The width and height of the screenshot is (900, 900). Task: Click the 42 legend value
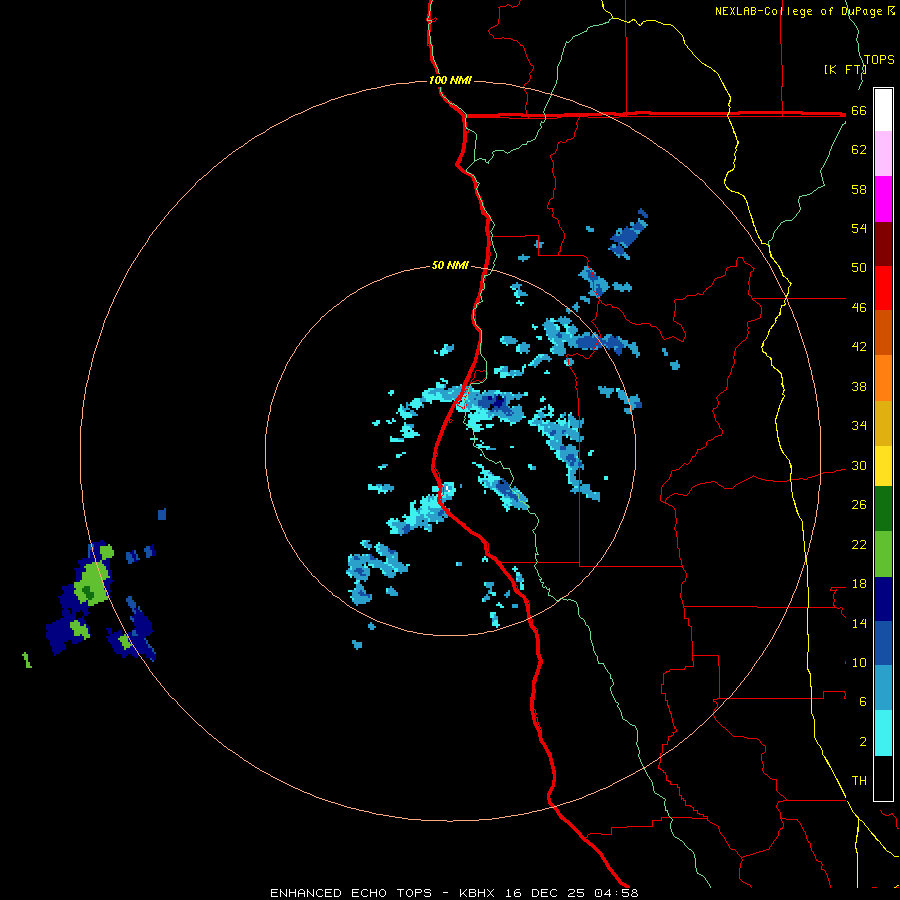859,347
